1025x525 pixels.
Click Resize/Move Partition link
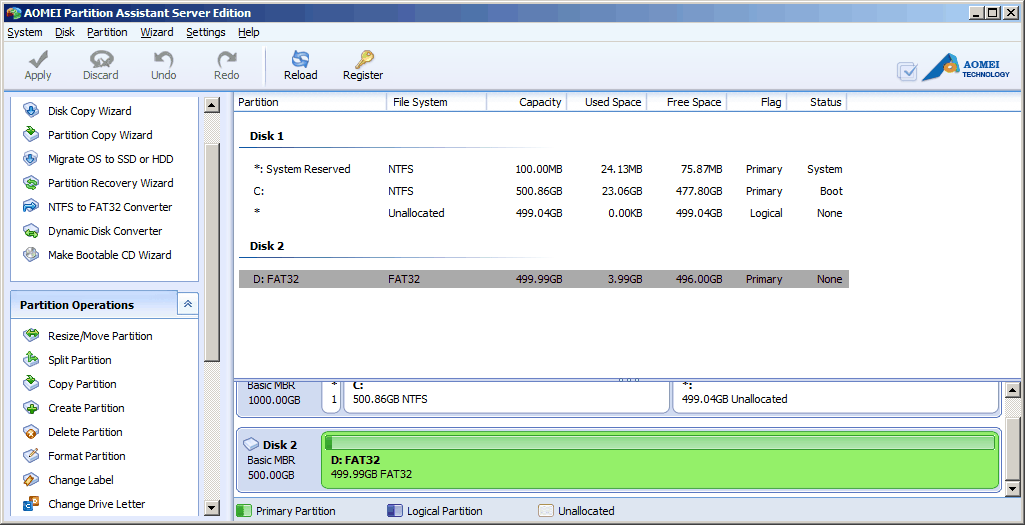(100, 336)
